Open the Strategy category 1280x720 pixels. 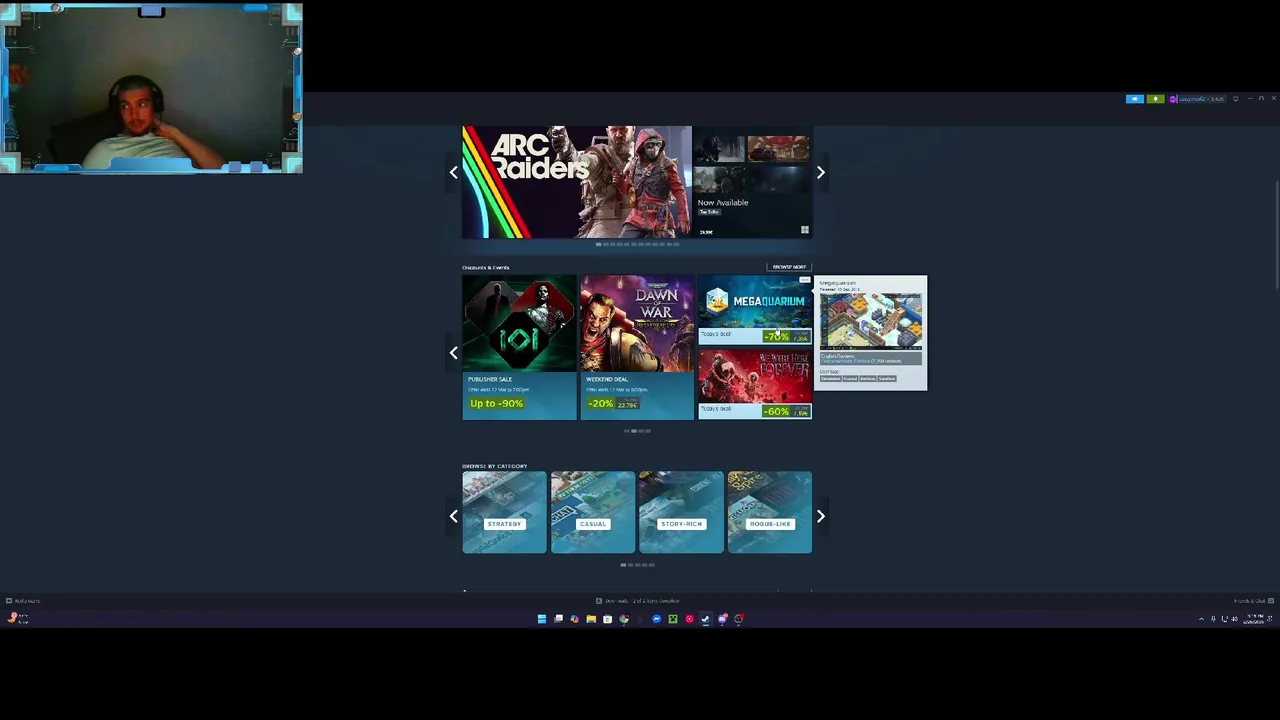pos(504,512)
